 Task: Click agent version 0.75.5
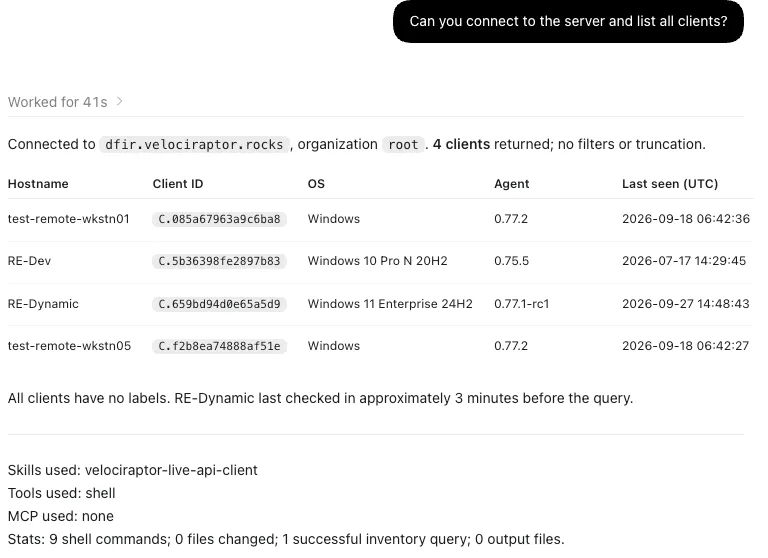click(511, 261)
